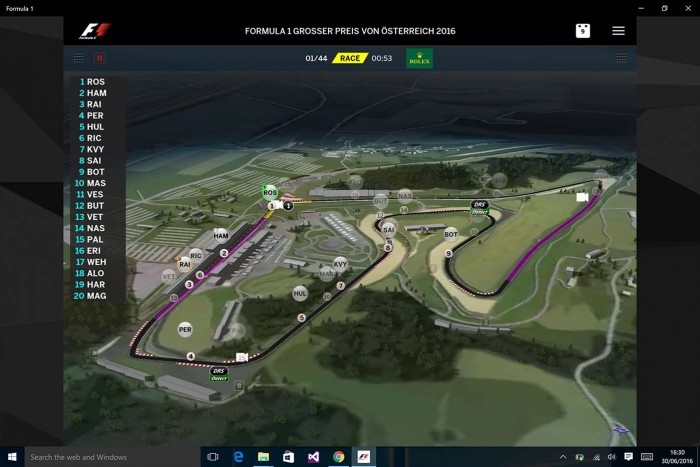Pause the live timing playback
Image resolution: width=700 pixels, height=467 pixels.
pyautogui.click(x=100, y=58)
